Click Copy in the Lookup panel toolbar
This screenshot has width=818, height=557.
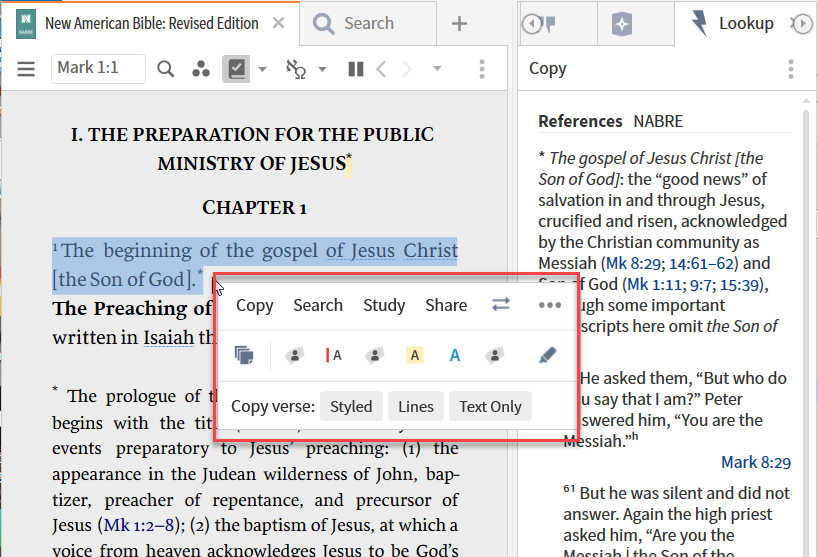point(547,69)
